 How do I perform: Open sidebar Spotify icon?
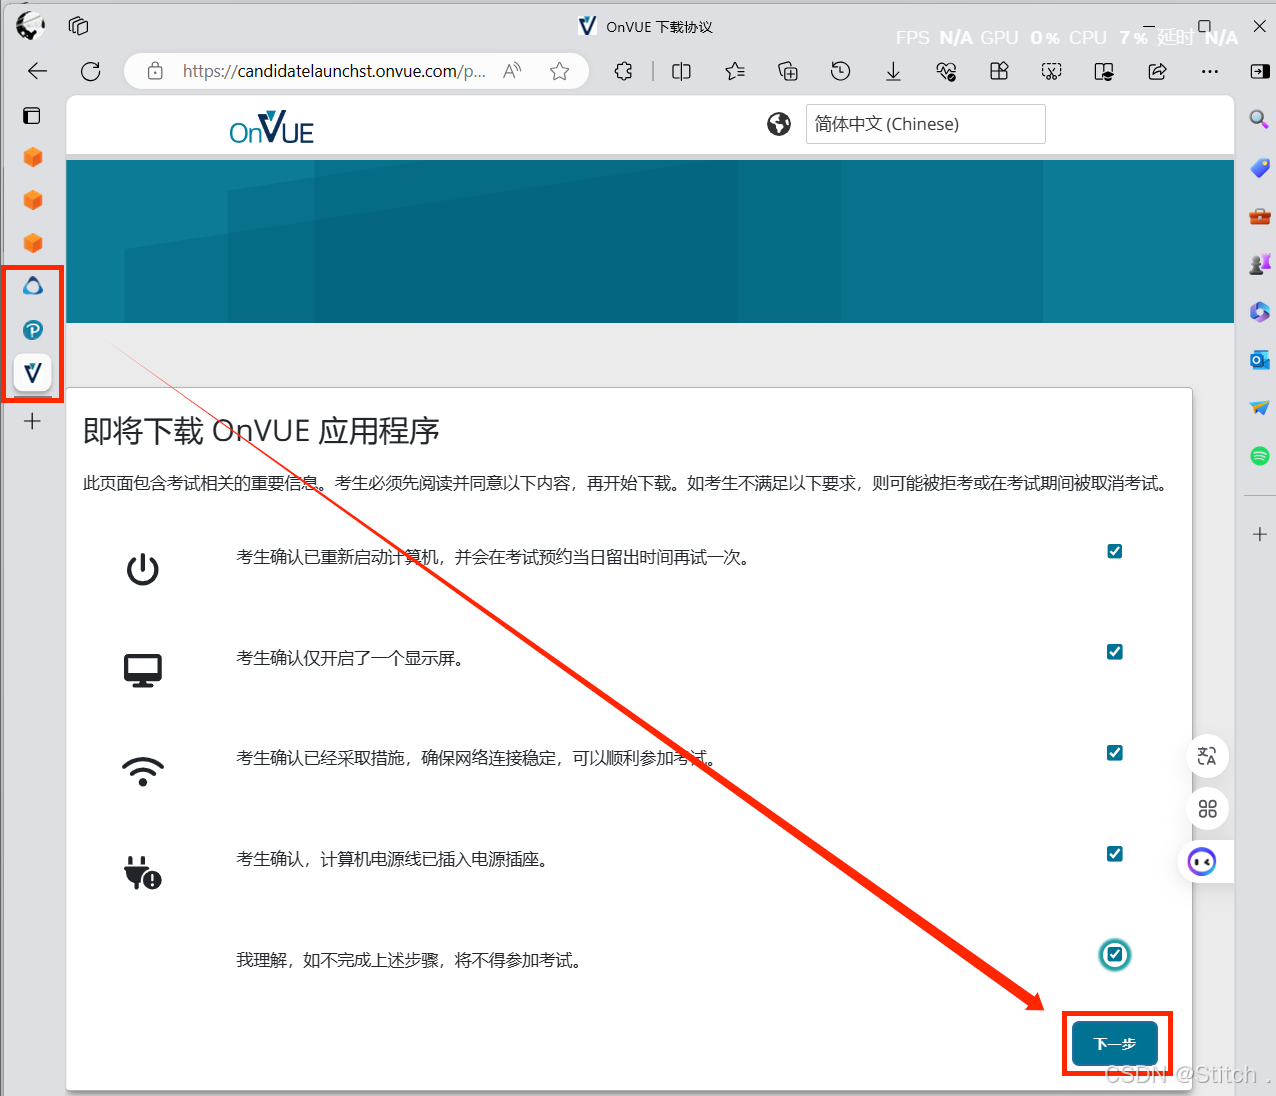coord(1259,456)
